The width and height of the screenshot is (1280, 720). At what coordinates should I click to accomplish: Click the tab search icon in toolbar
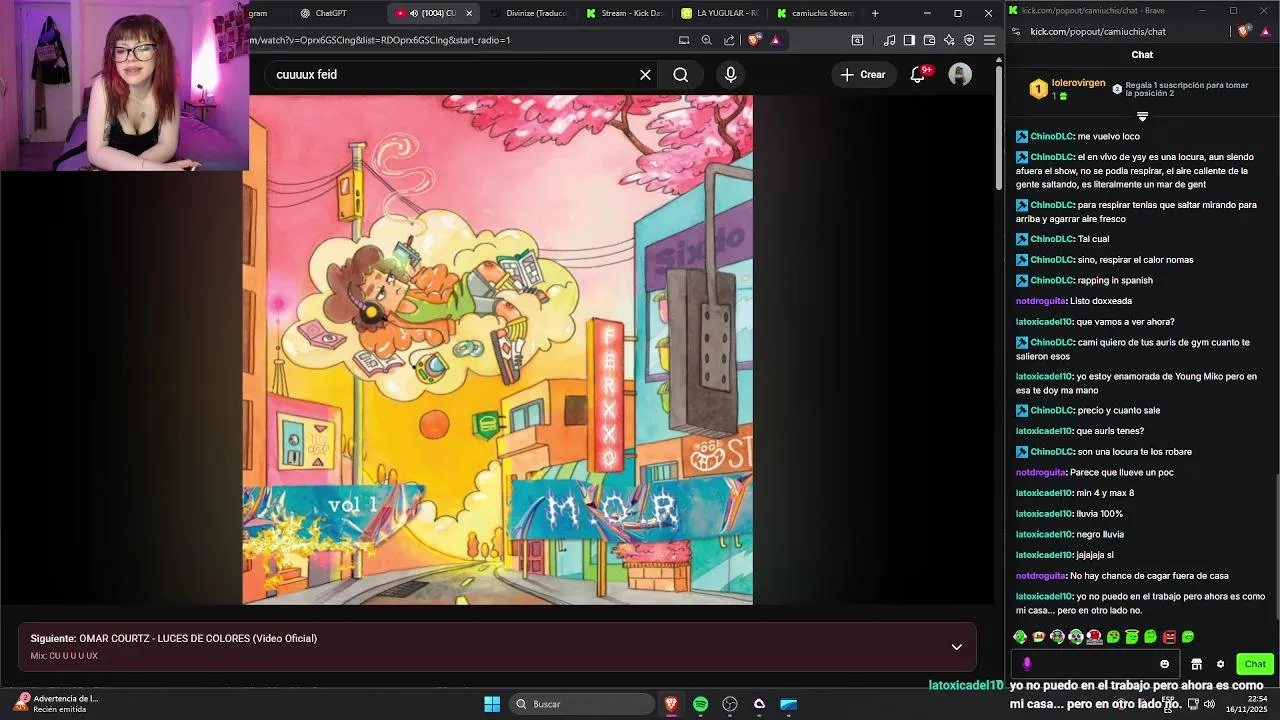point(857,40)
